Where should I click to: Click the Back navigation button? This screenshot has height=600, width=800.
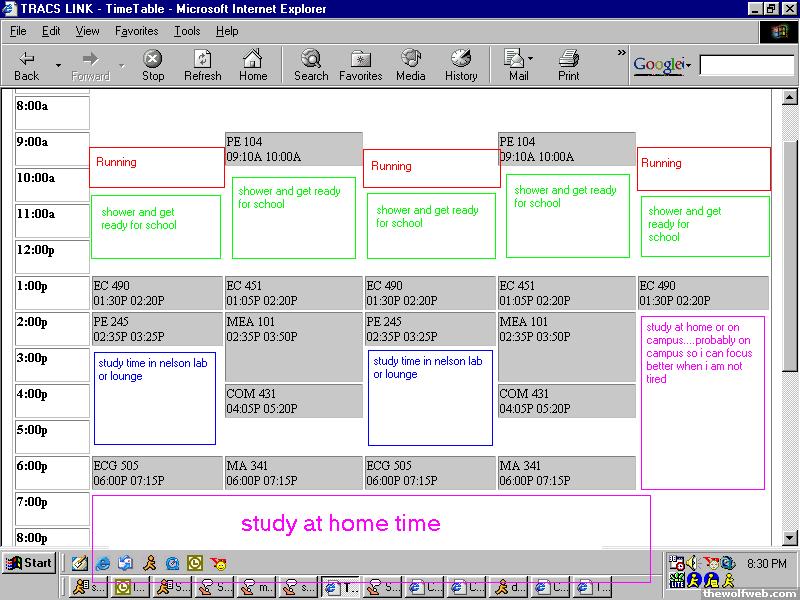(x=27, y=65)
